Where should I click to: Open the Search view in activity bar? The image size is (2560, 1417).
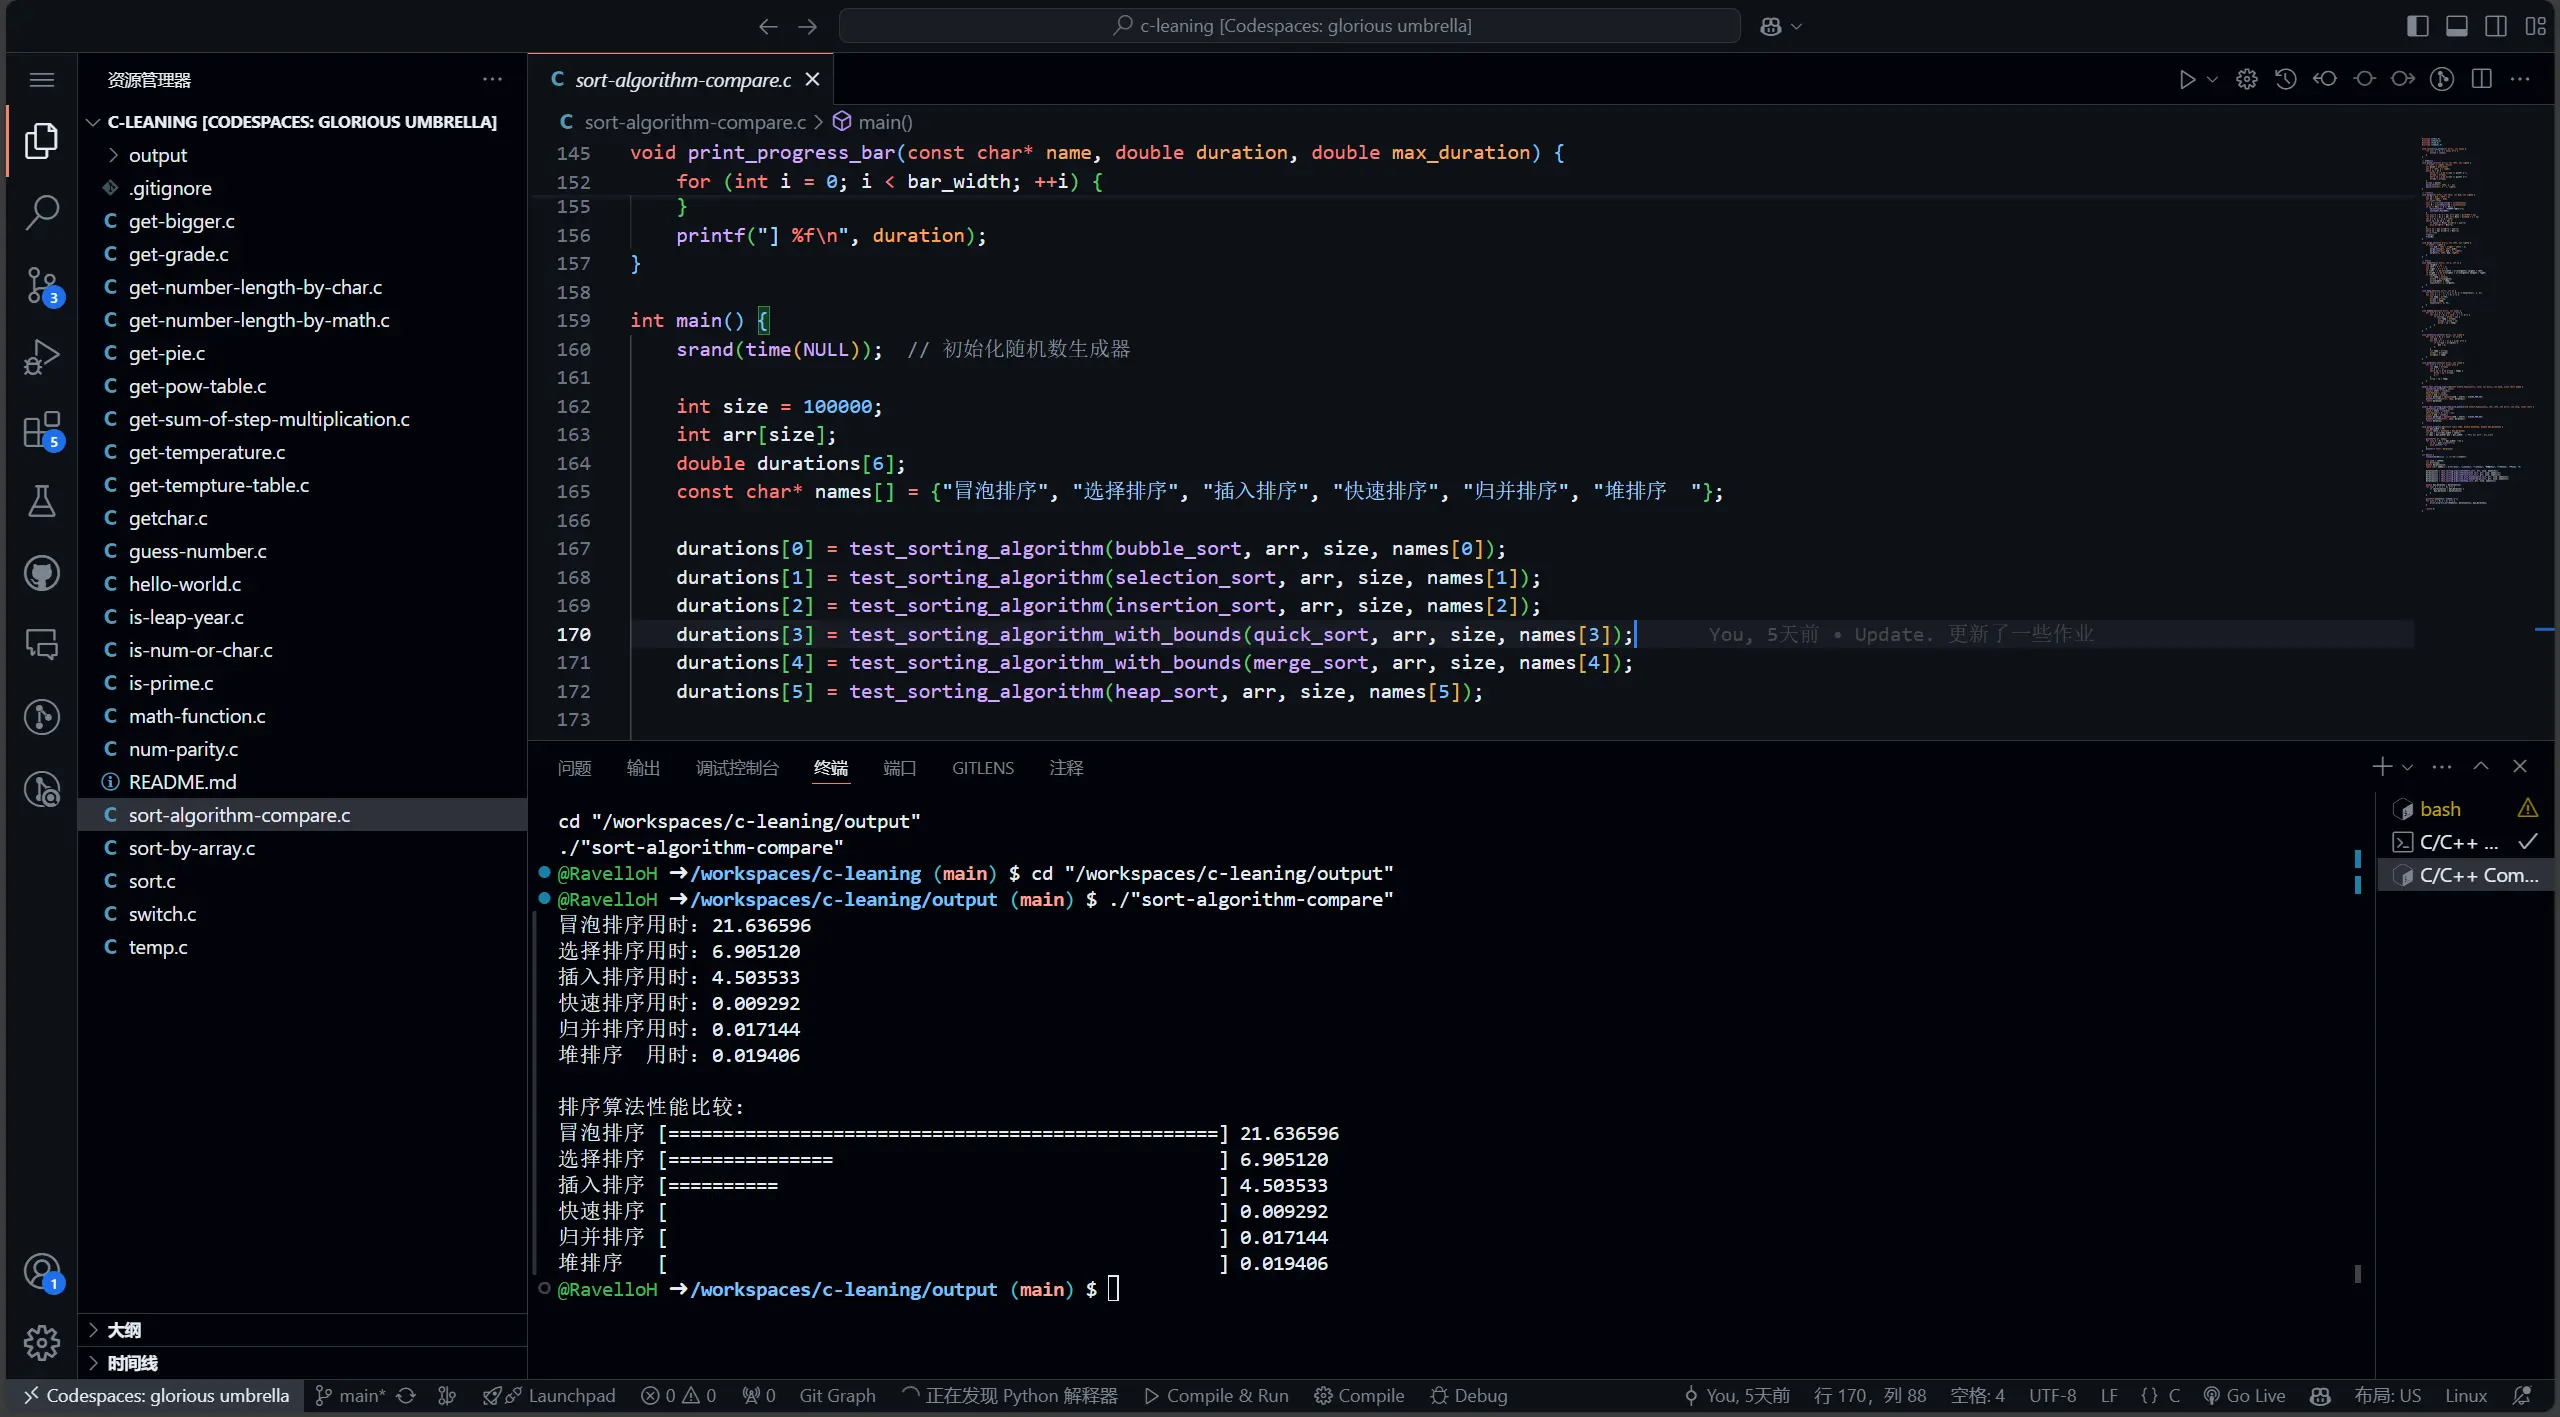[41, 212]
